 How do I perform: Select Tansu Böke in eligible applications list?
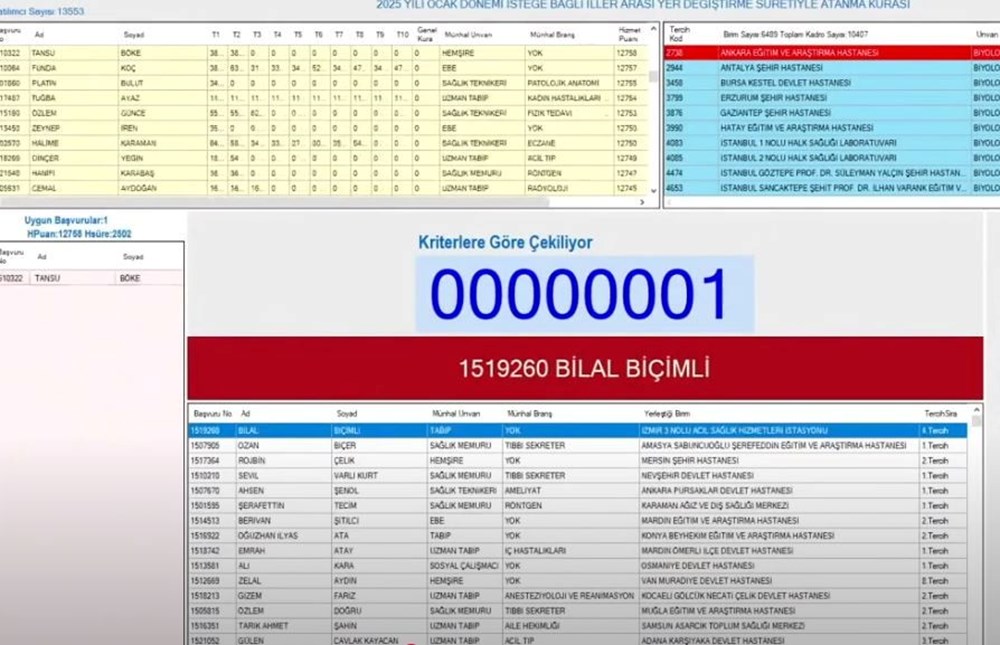click(90, 278)
